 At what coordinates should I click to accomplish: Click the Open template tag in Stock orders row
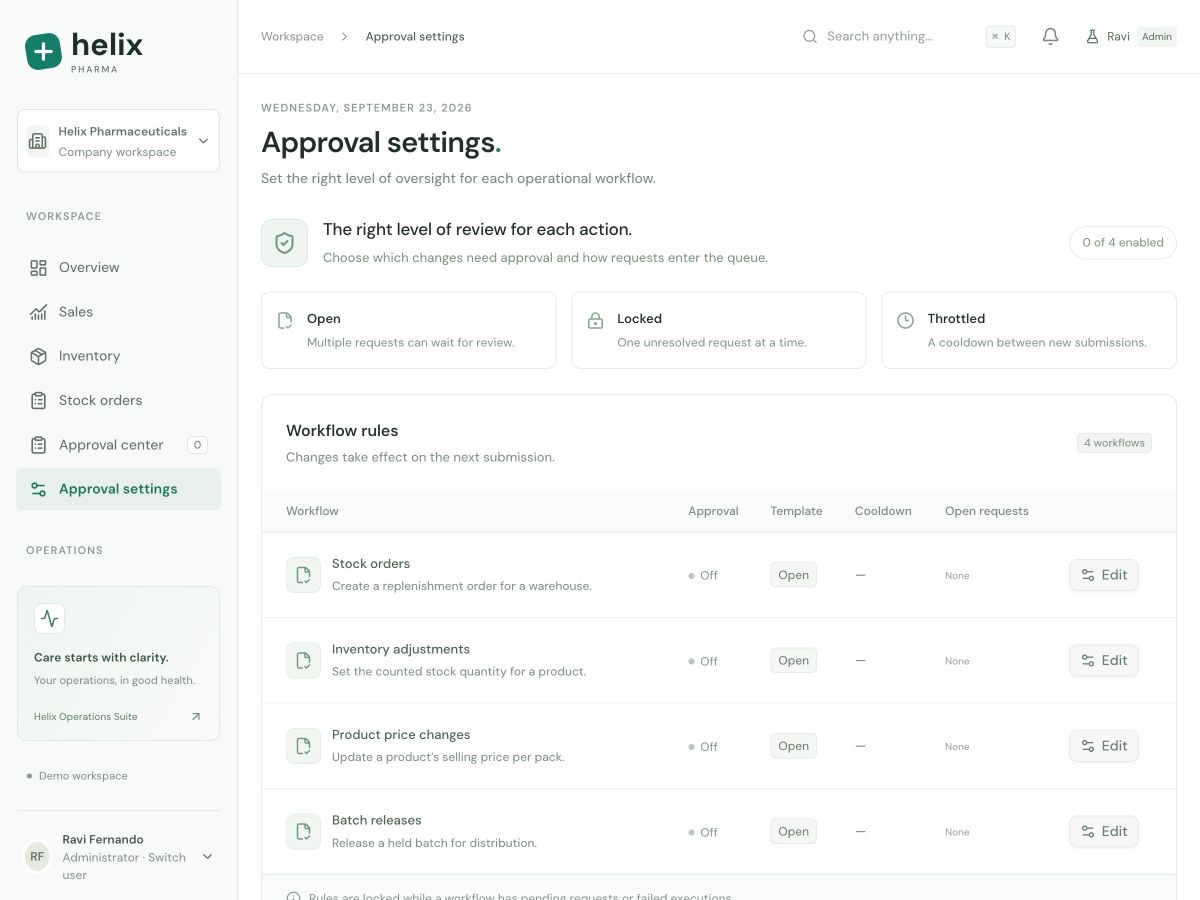coord(793,575)
